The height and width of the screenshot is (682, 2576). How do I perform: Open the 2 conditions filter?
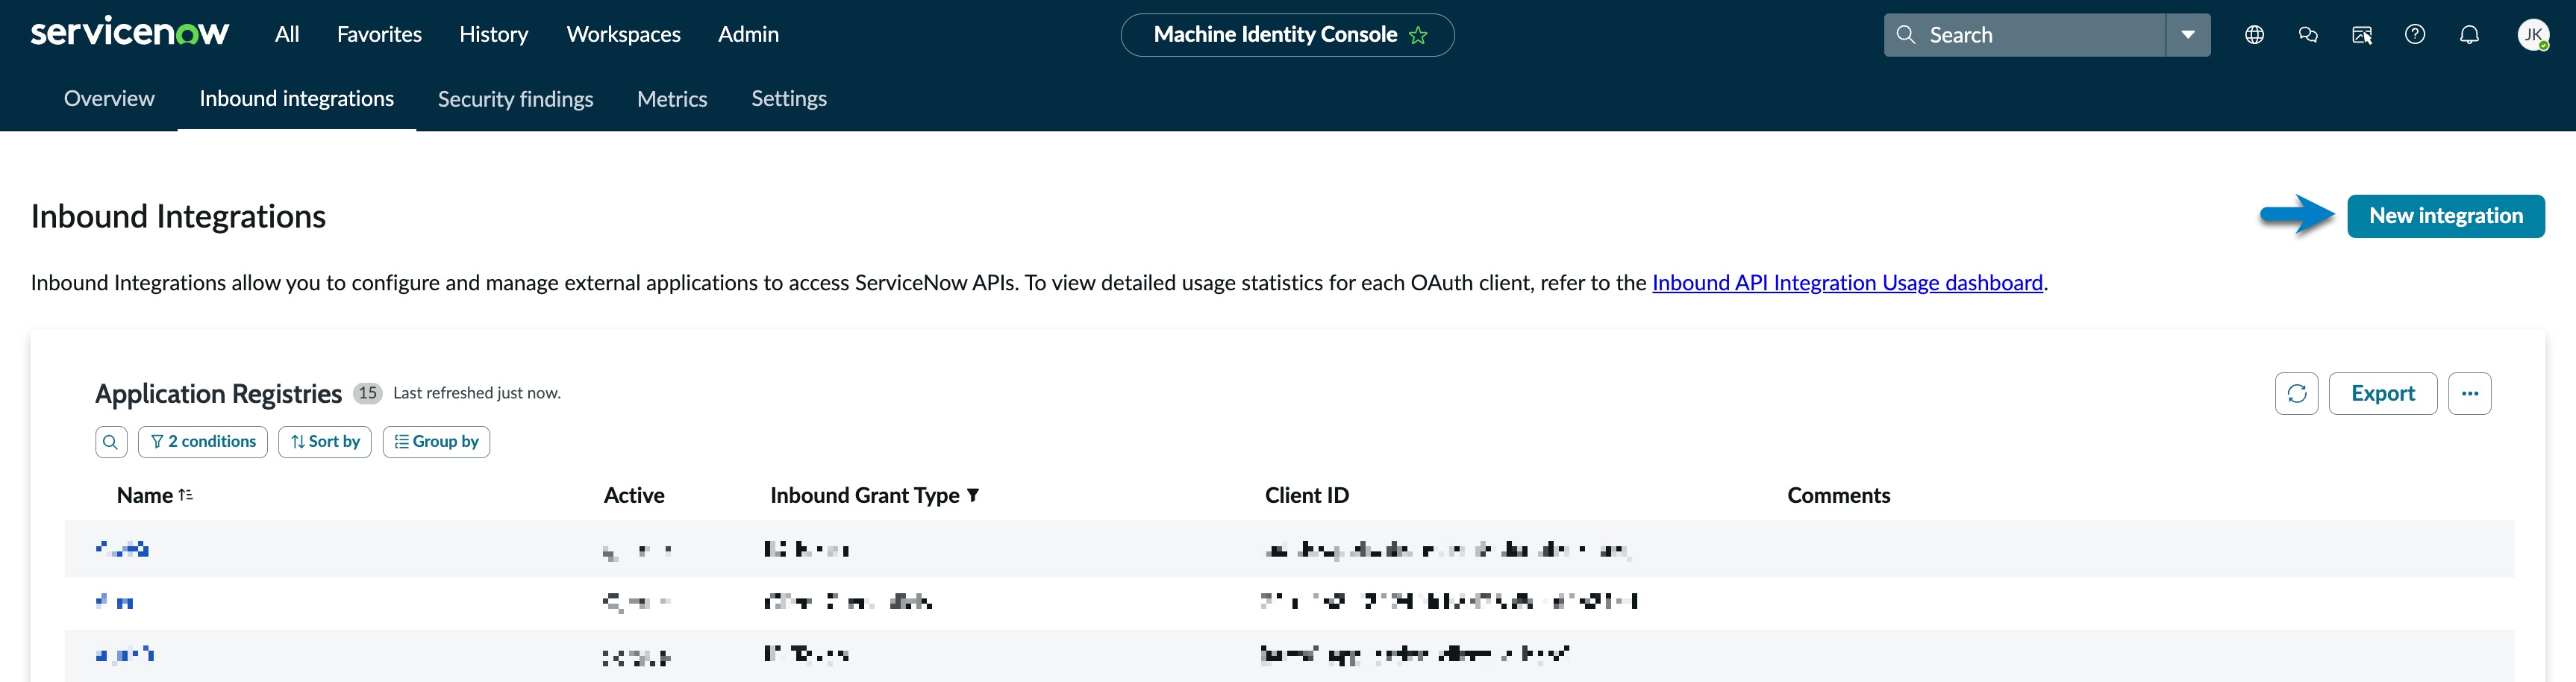coord(203,442)
